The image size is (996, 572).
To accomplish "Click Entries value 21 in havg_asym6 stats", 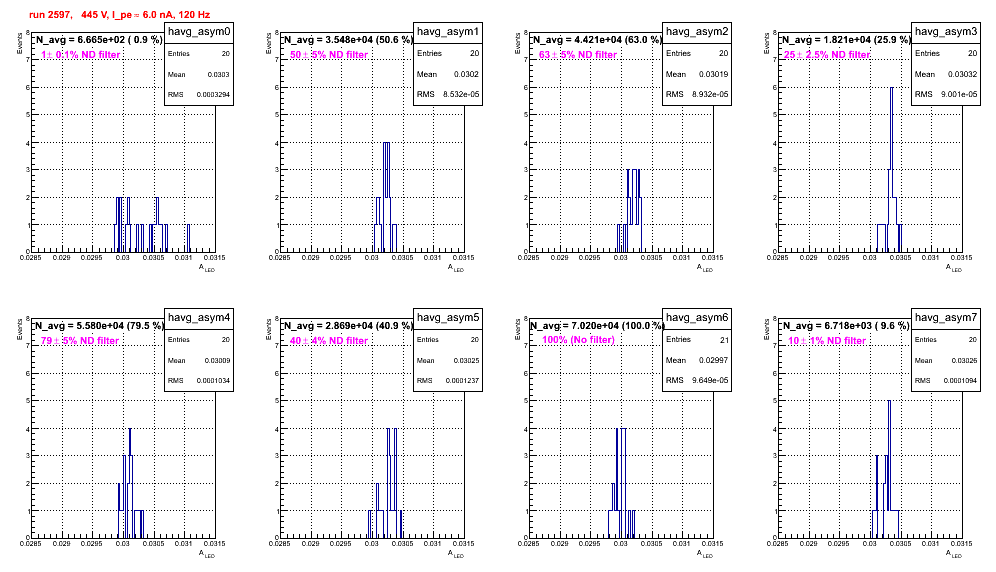I will 724,340.
